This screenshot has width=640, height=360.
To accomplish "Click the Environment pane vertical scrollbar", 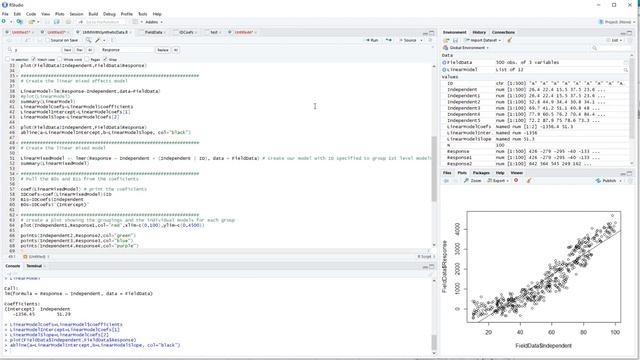I will tap(632, 98).
